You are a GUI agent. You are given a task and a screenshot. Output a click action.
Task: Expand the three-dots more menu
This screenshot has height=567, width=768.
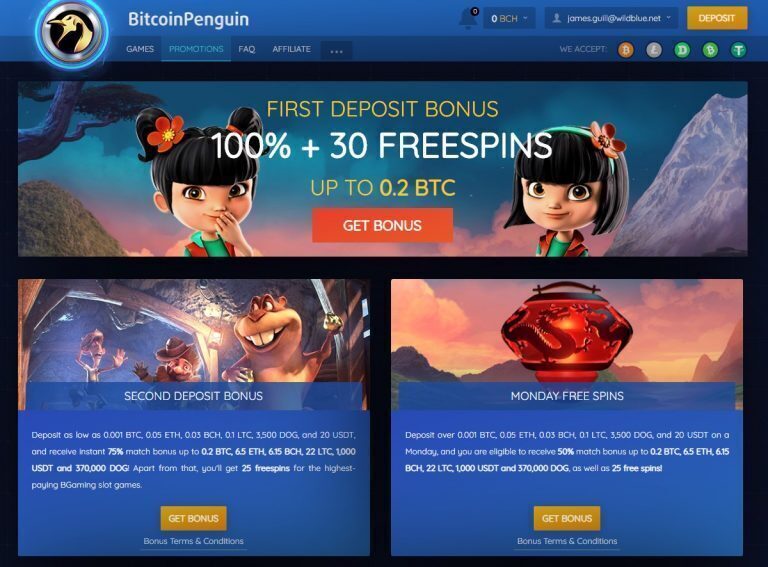pos(336,50)
